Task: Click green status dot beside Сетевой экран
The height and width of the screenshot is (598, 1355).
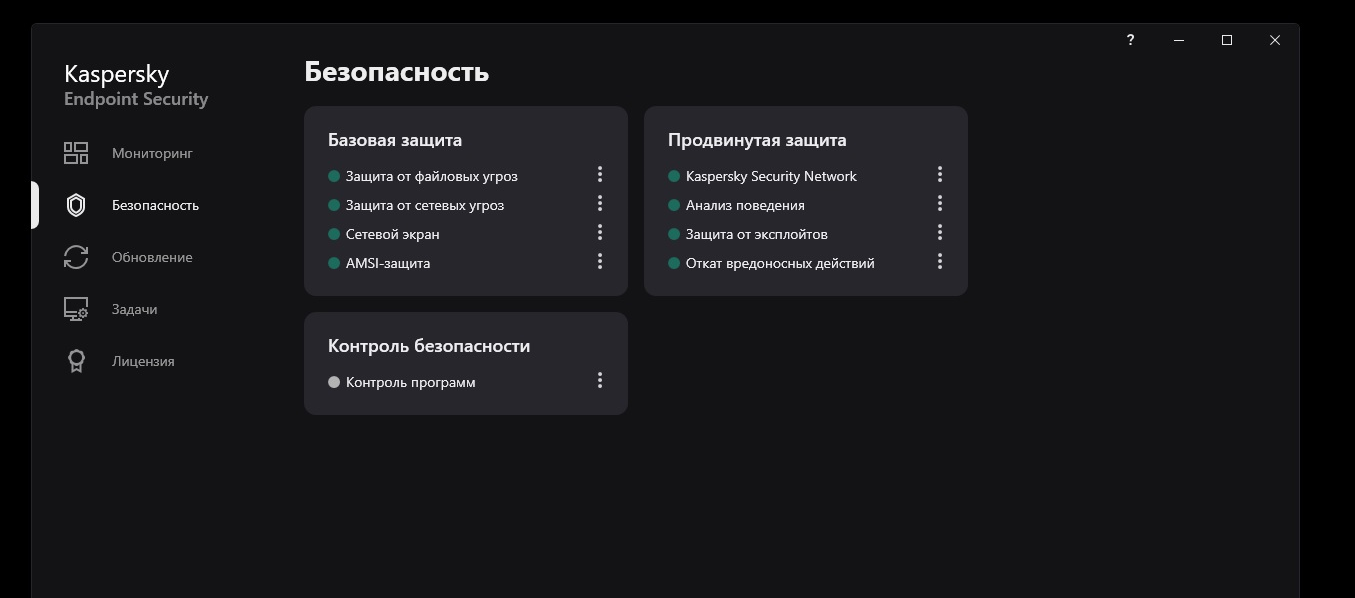Action: [334, 234]
